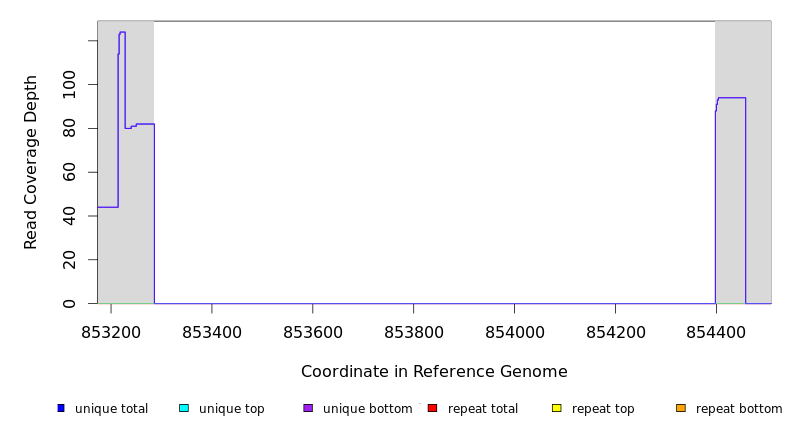The image size is (792, 432).
Task: Click the 854000 x-axis tick label
Action: pos(514,332)
